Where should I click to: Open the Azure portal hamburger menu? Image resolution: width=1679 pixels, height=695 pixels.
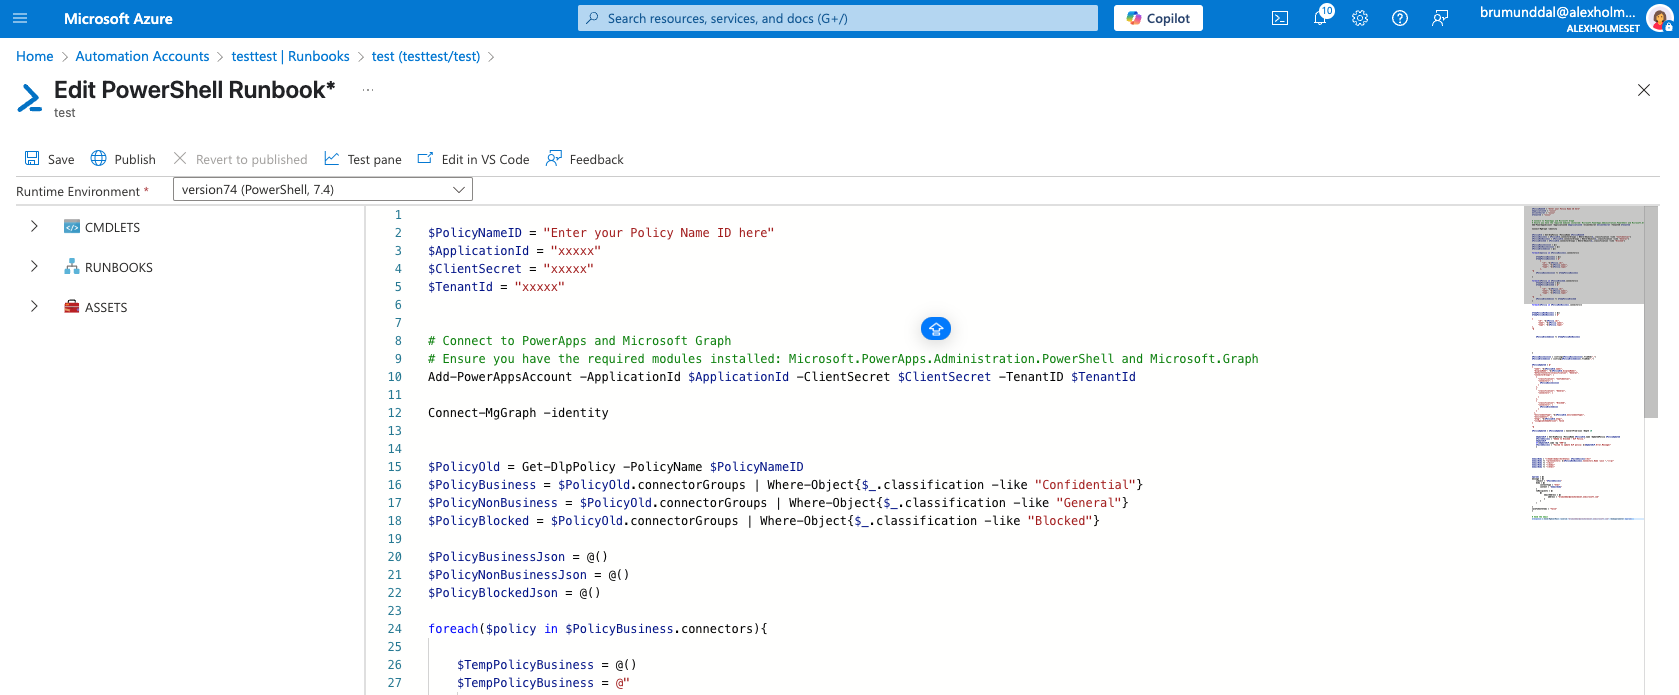click(20, 18)
